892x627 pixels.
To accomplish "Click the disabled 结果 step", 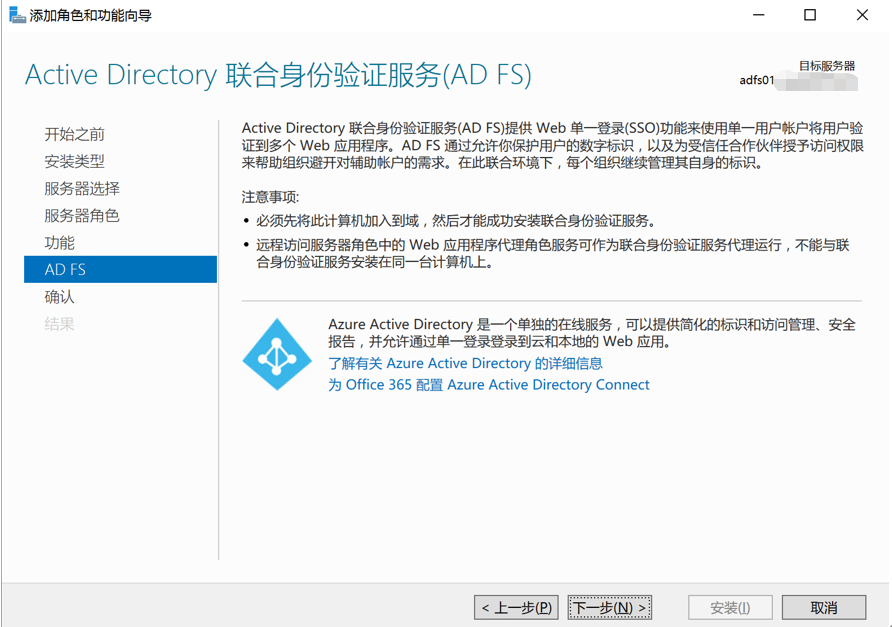I will [60, 324].
